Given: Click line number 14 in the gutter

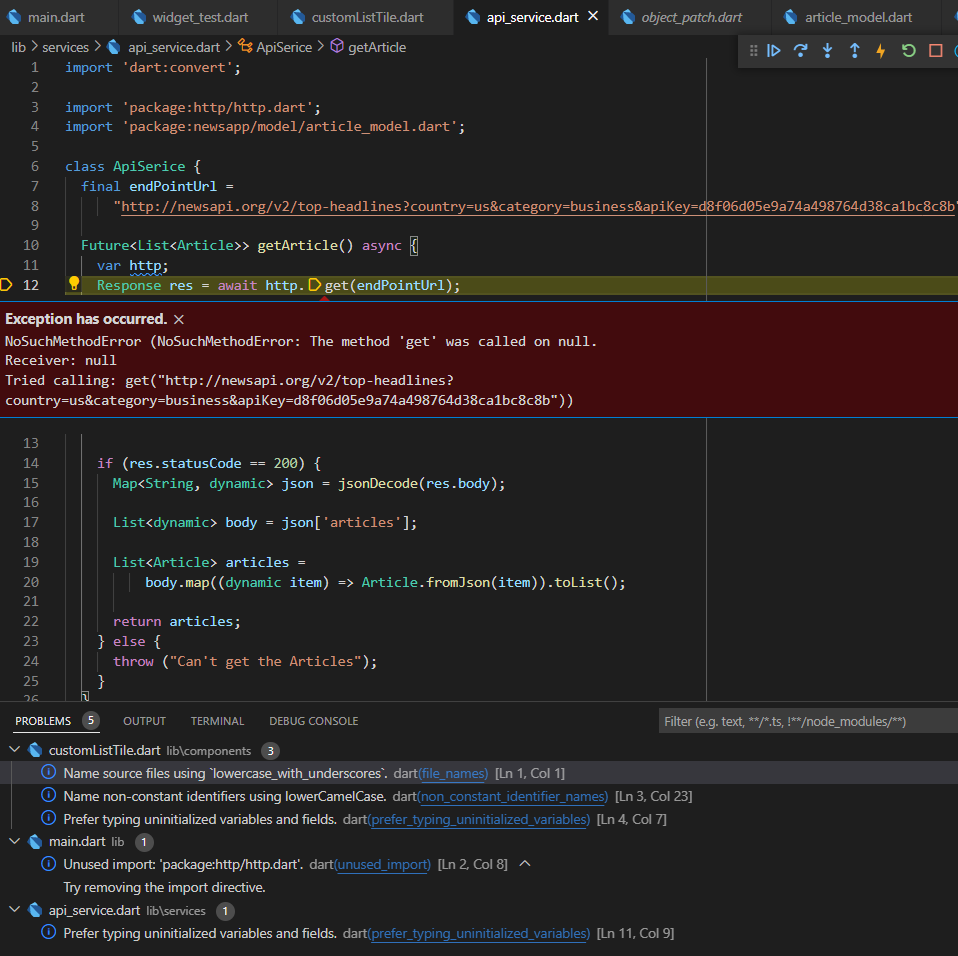Looking at the screenshot, I should (31, 464).
